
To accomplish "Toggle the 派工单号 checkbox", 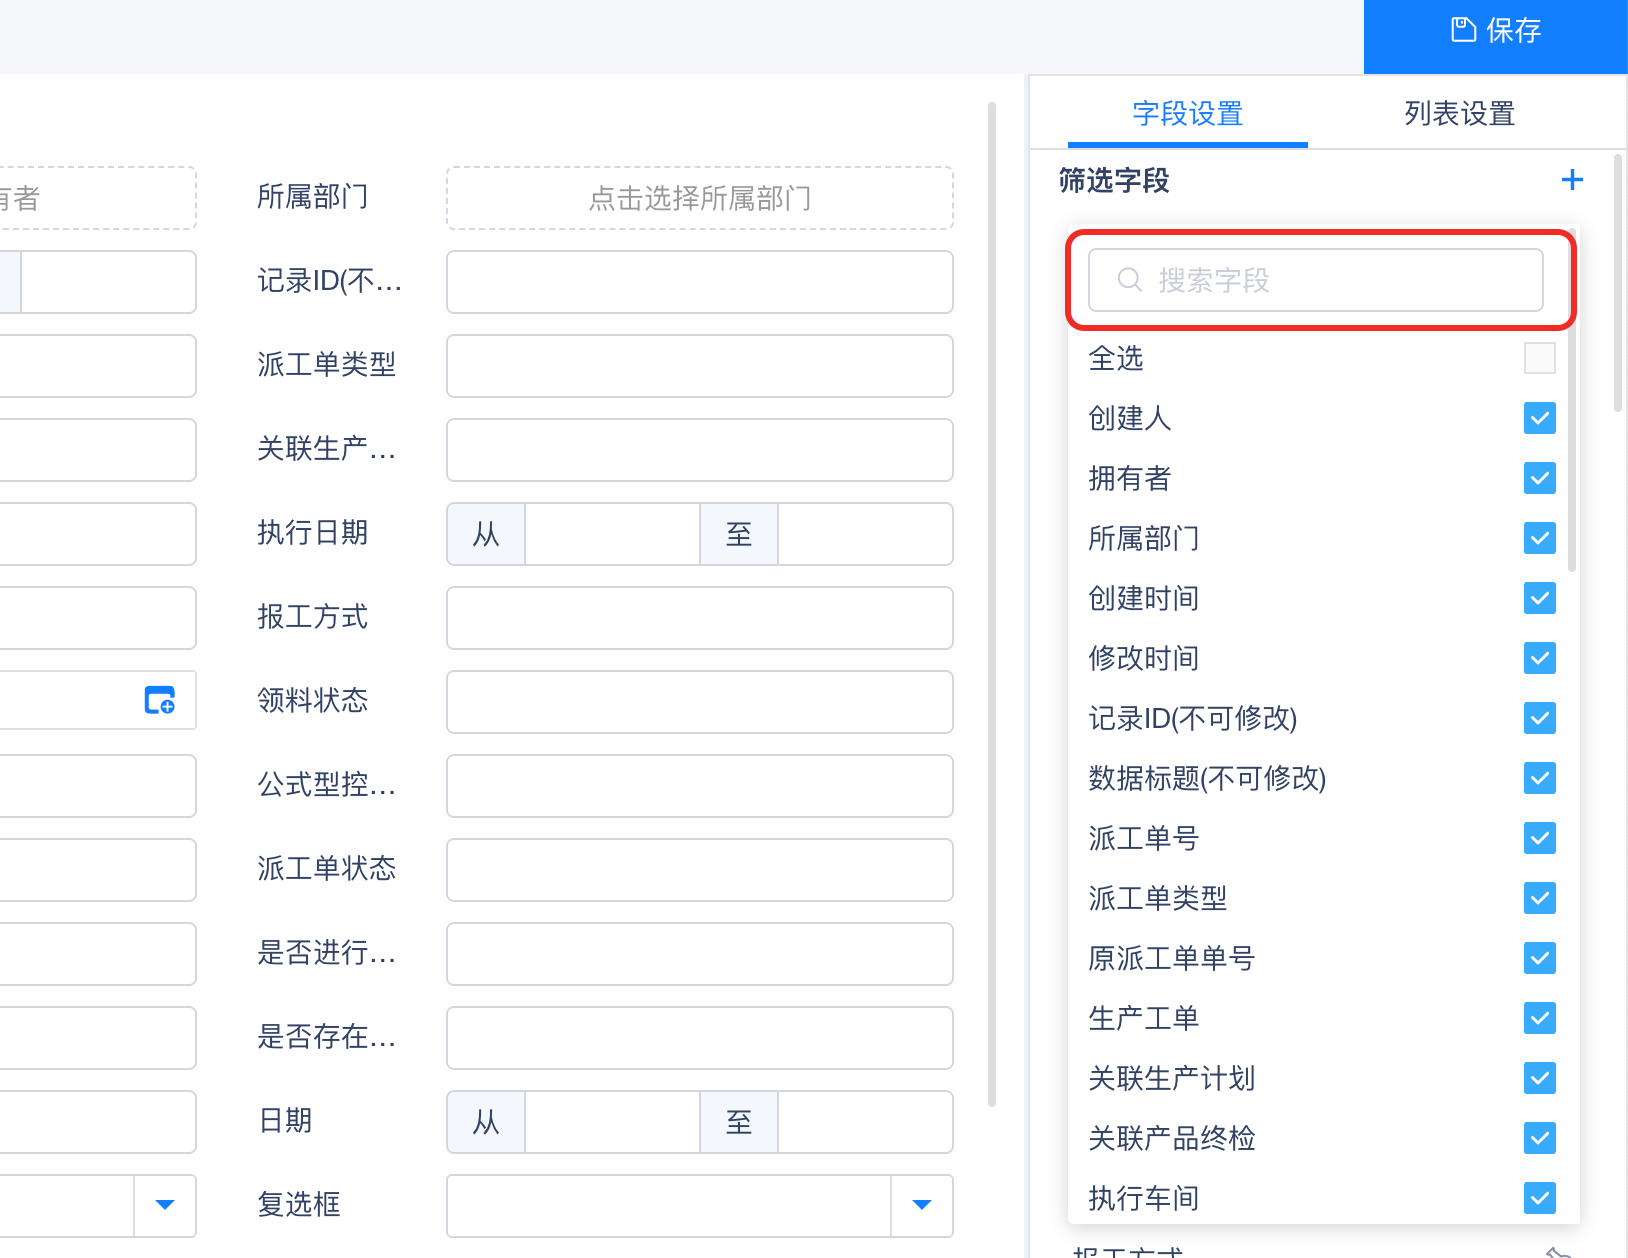I will 1540,838.
